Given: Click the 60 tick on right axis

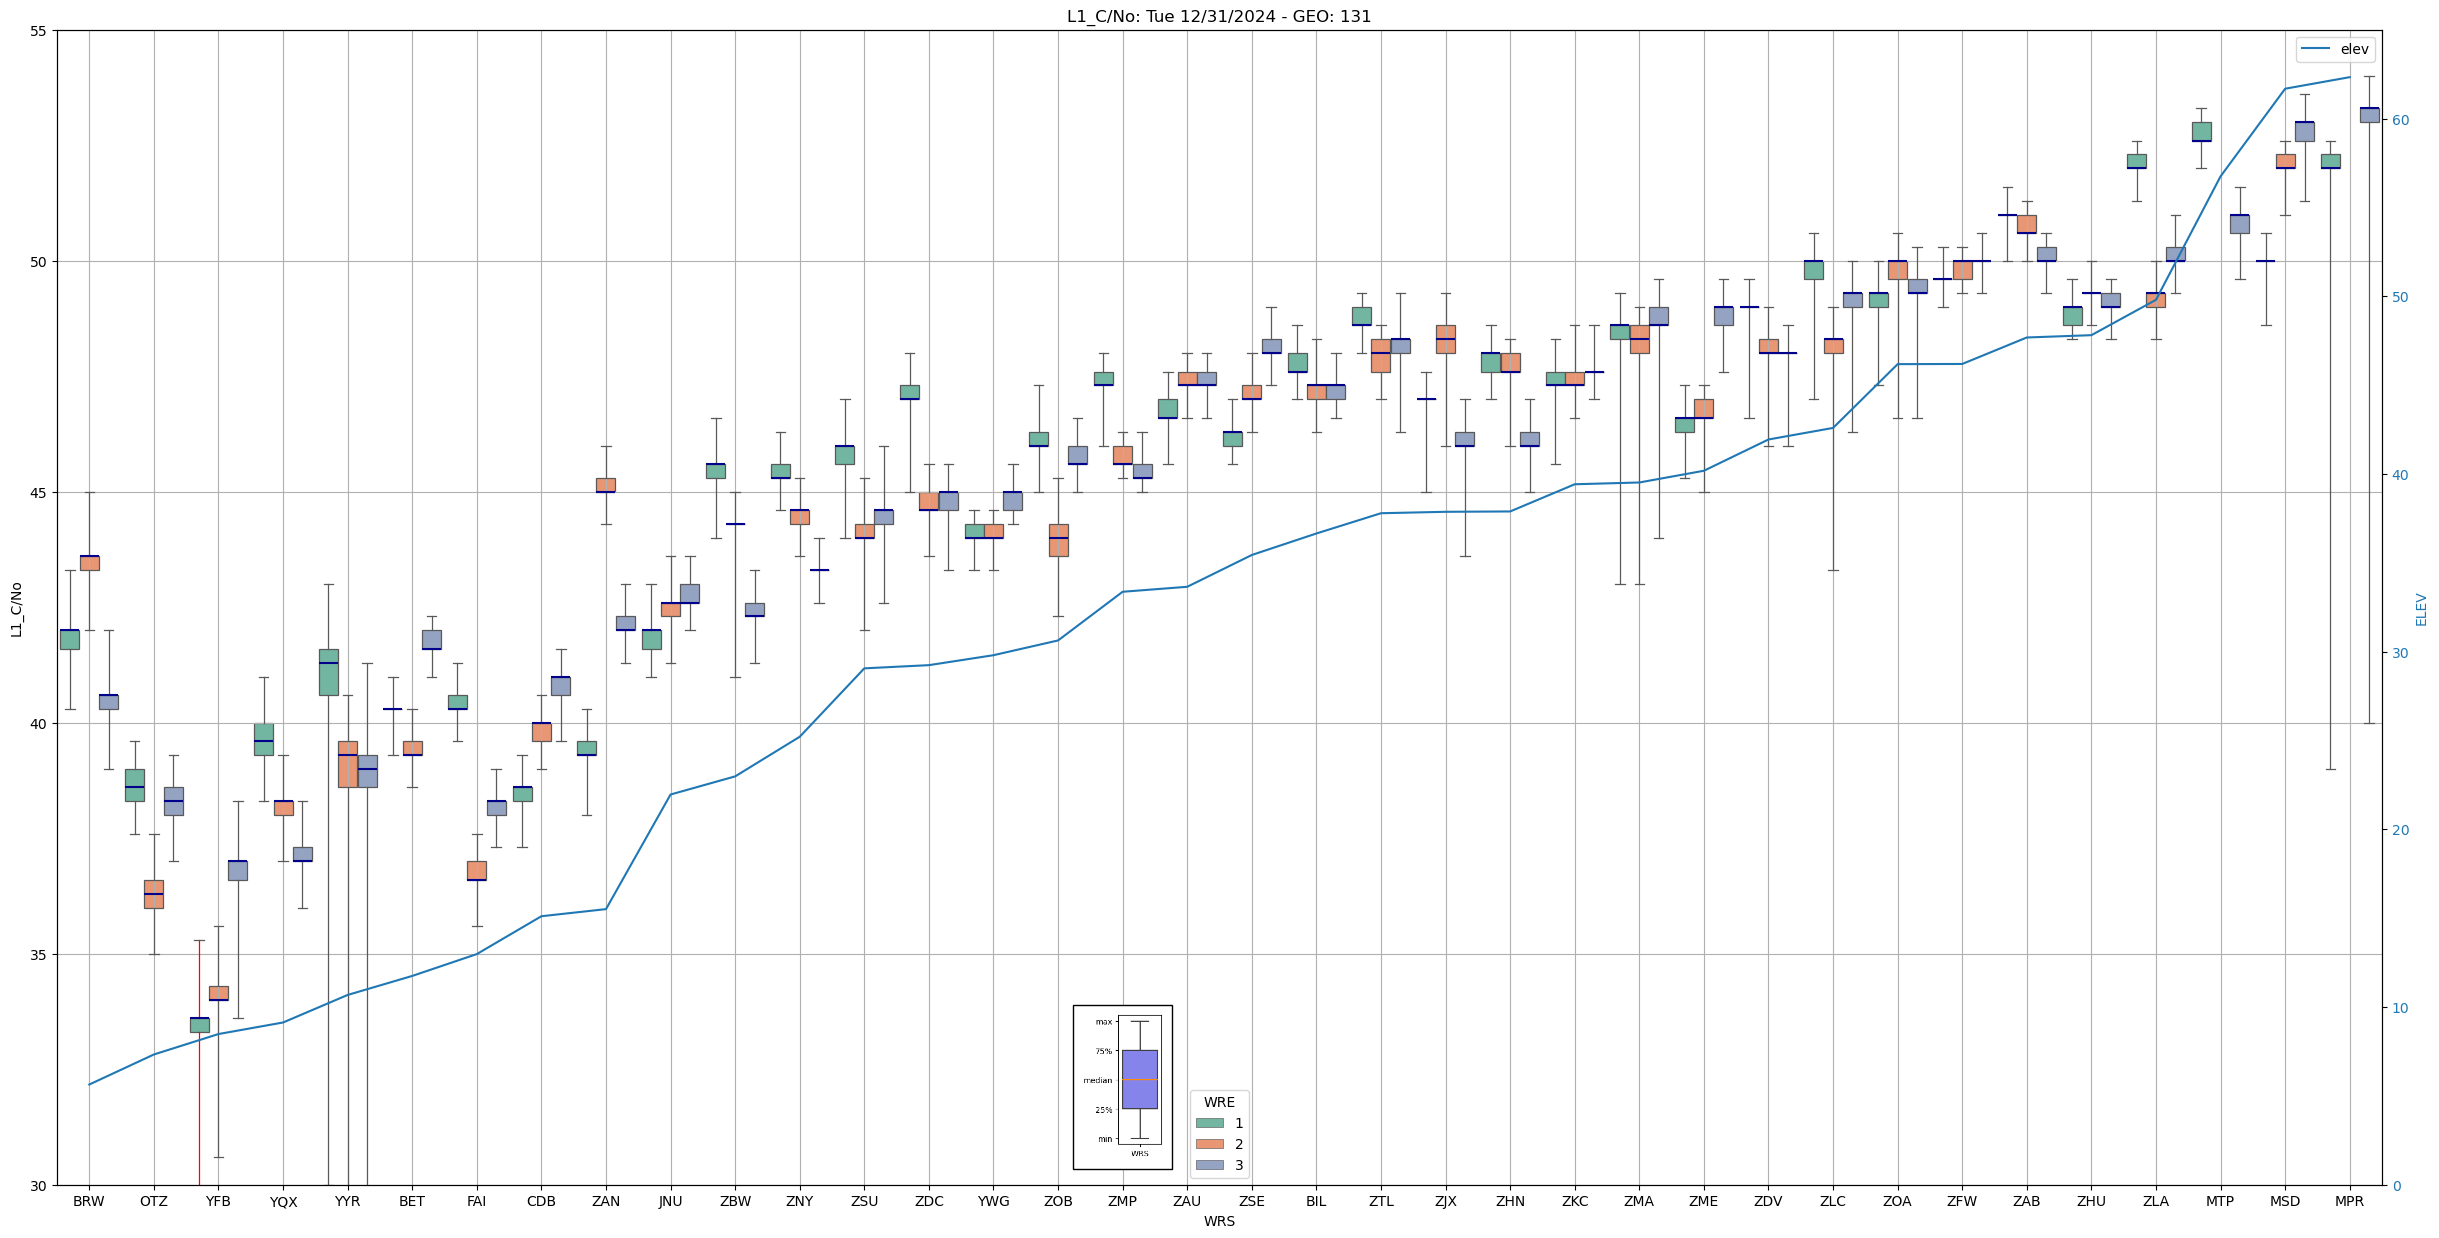Looking at the screenshot, I should coord(2399,120).
